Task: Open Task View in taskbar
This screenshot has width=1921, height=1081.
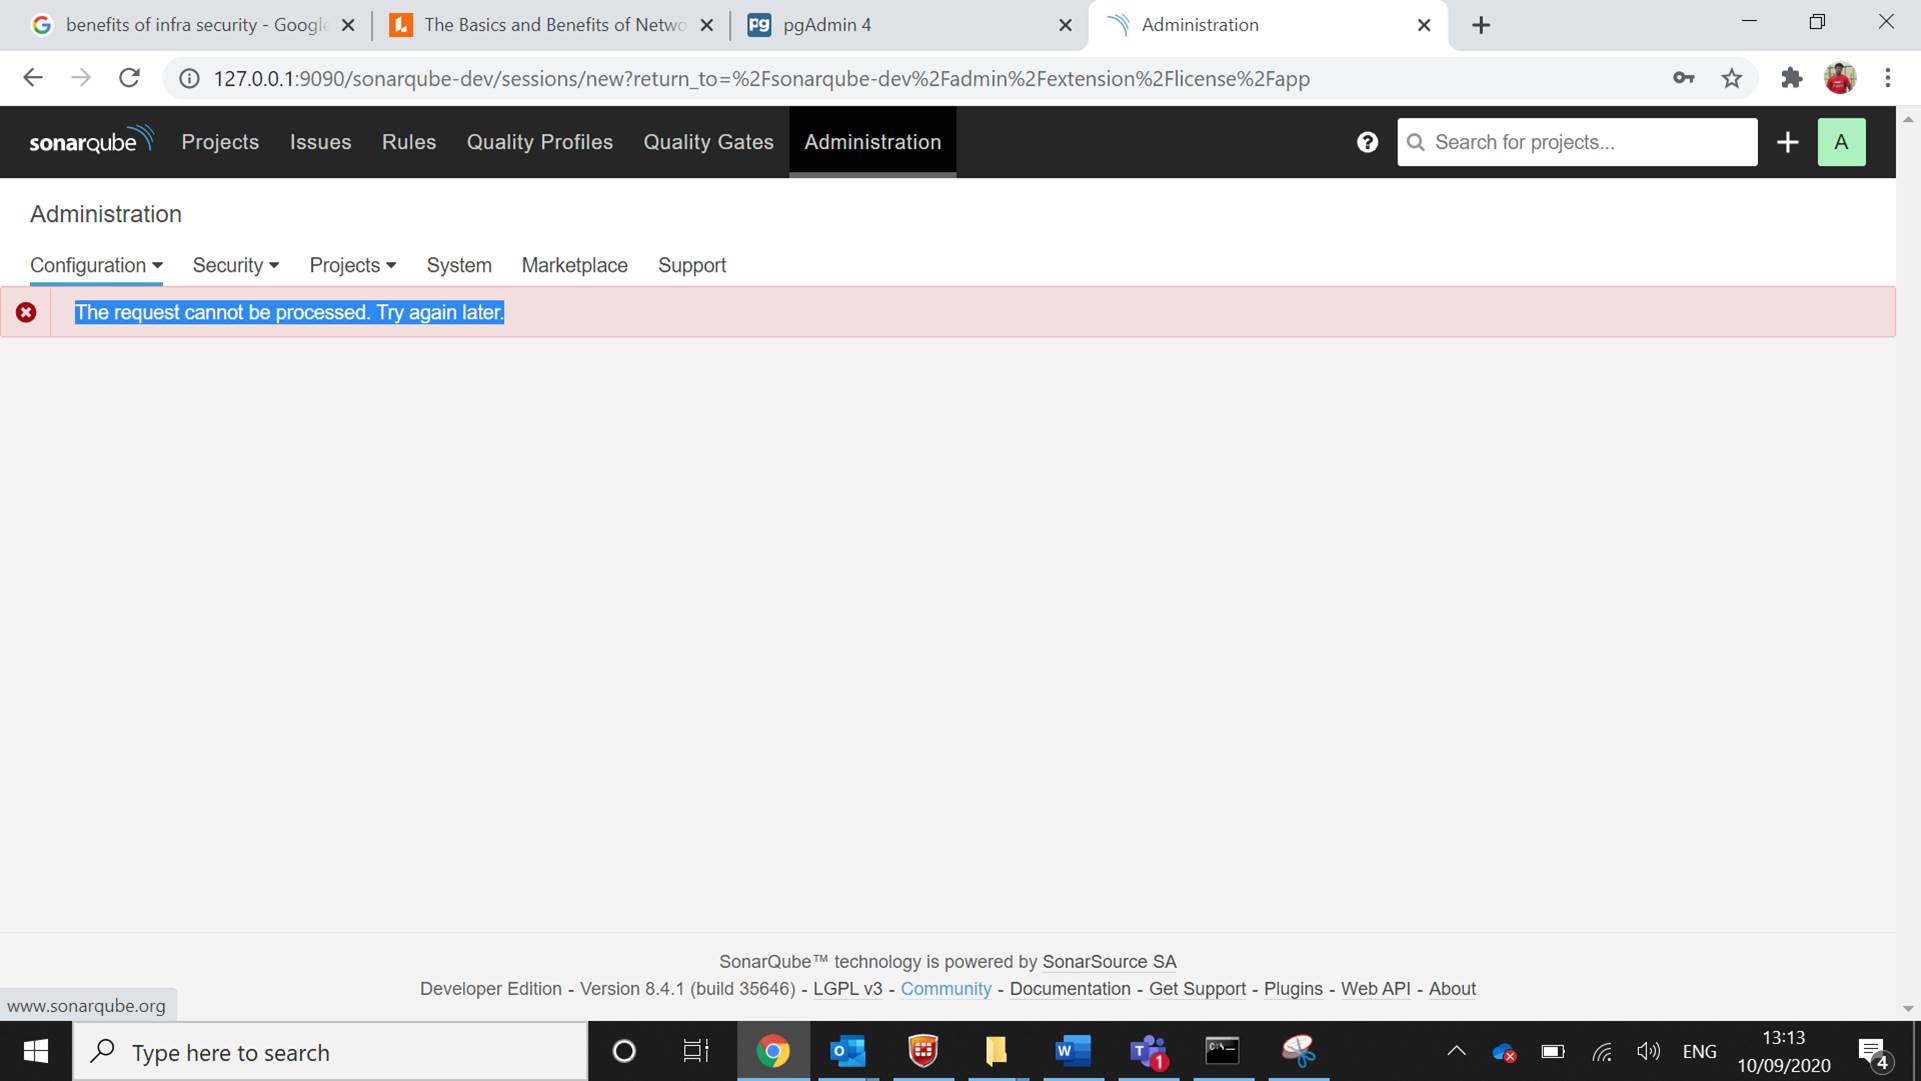Action: coord(696,1051)
